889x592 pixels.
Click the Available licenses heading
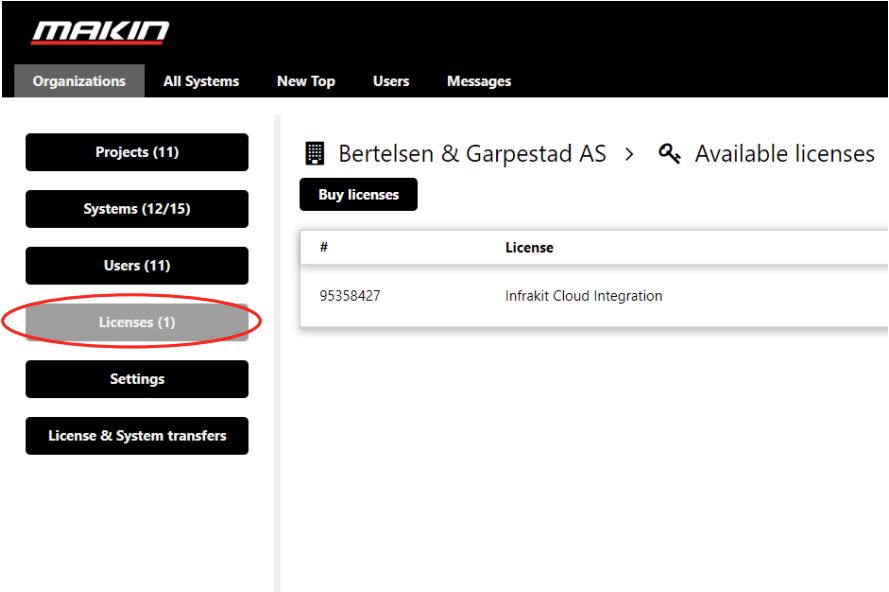click(785, 154)
